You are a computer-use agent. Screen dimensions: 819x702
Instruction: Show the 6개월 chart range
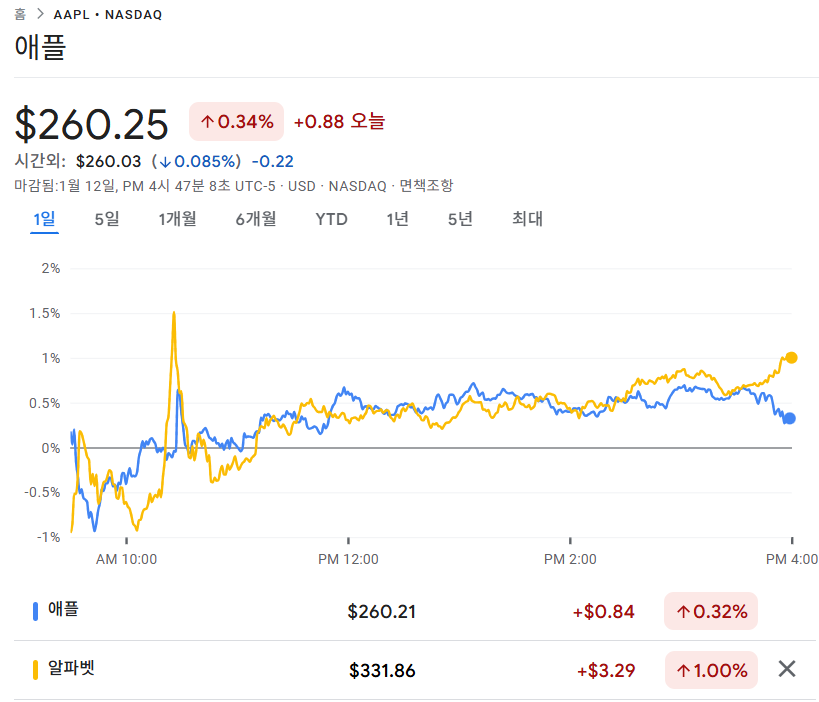coord(256,219)
